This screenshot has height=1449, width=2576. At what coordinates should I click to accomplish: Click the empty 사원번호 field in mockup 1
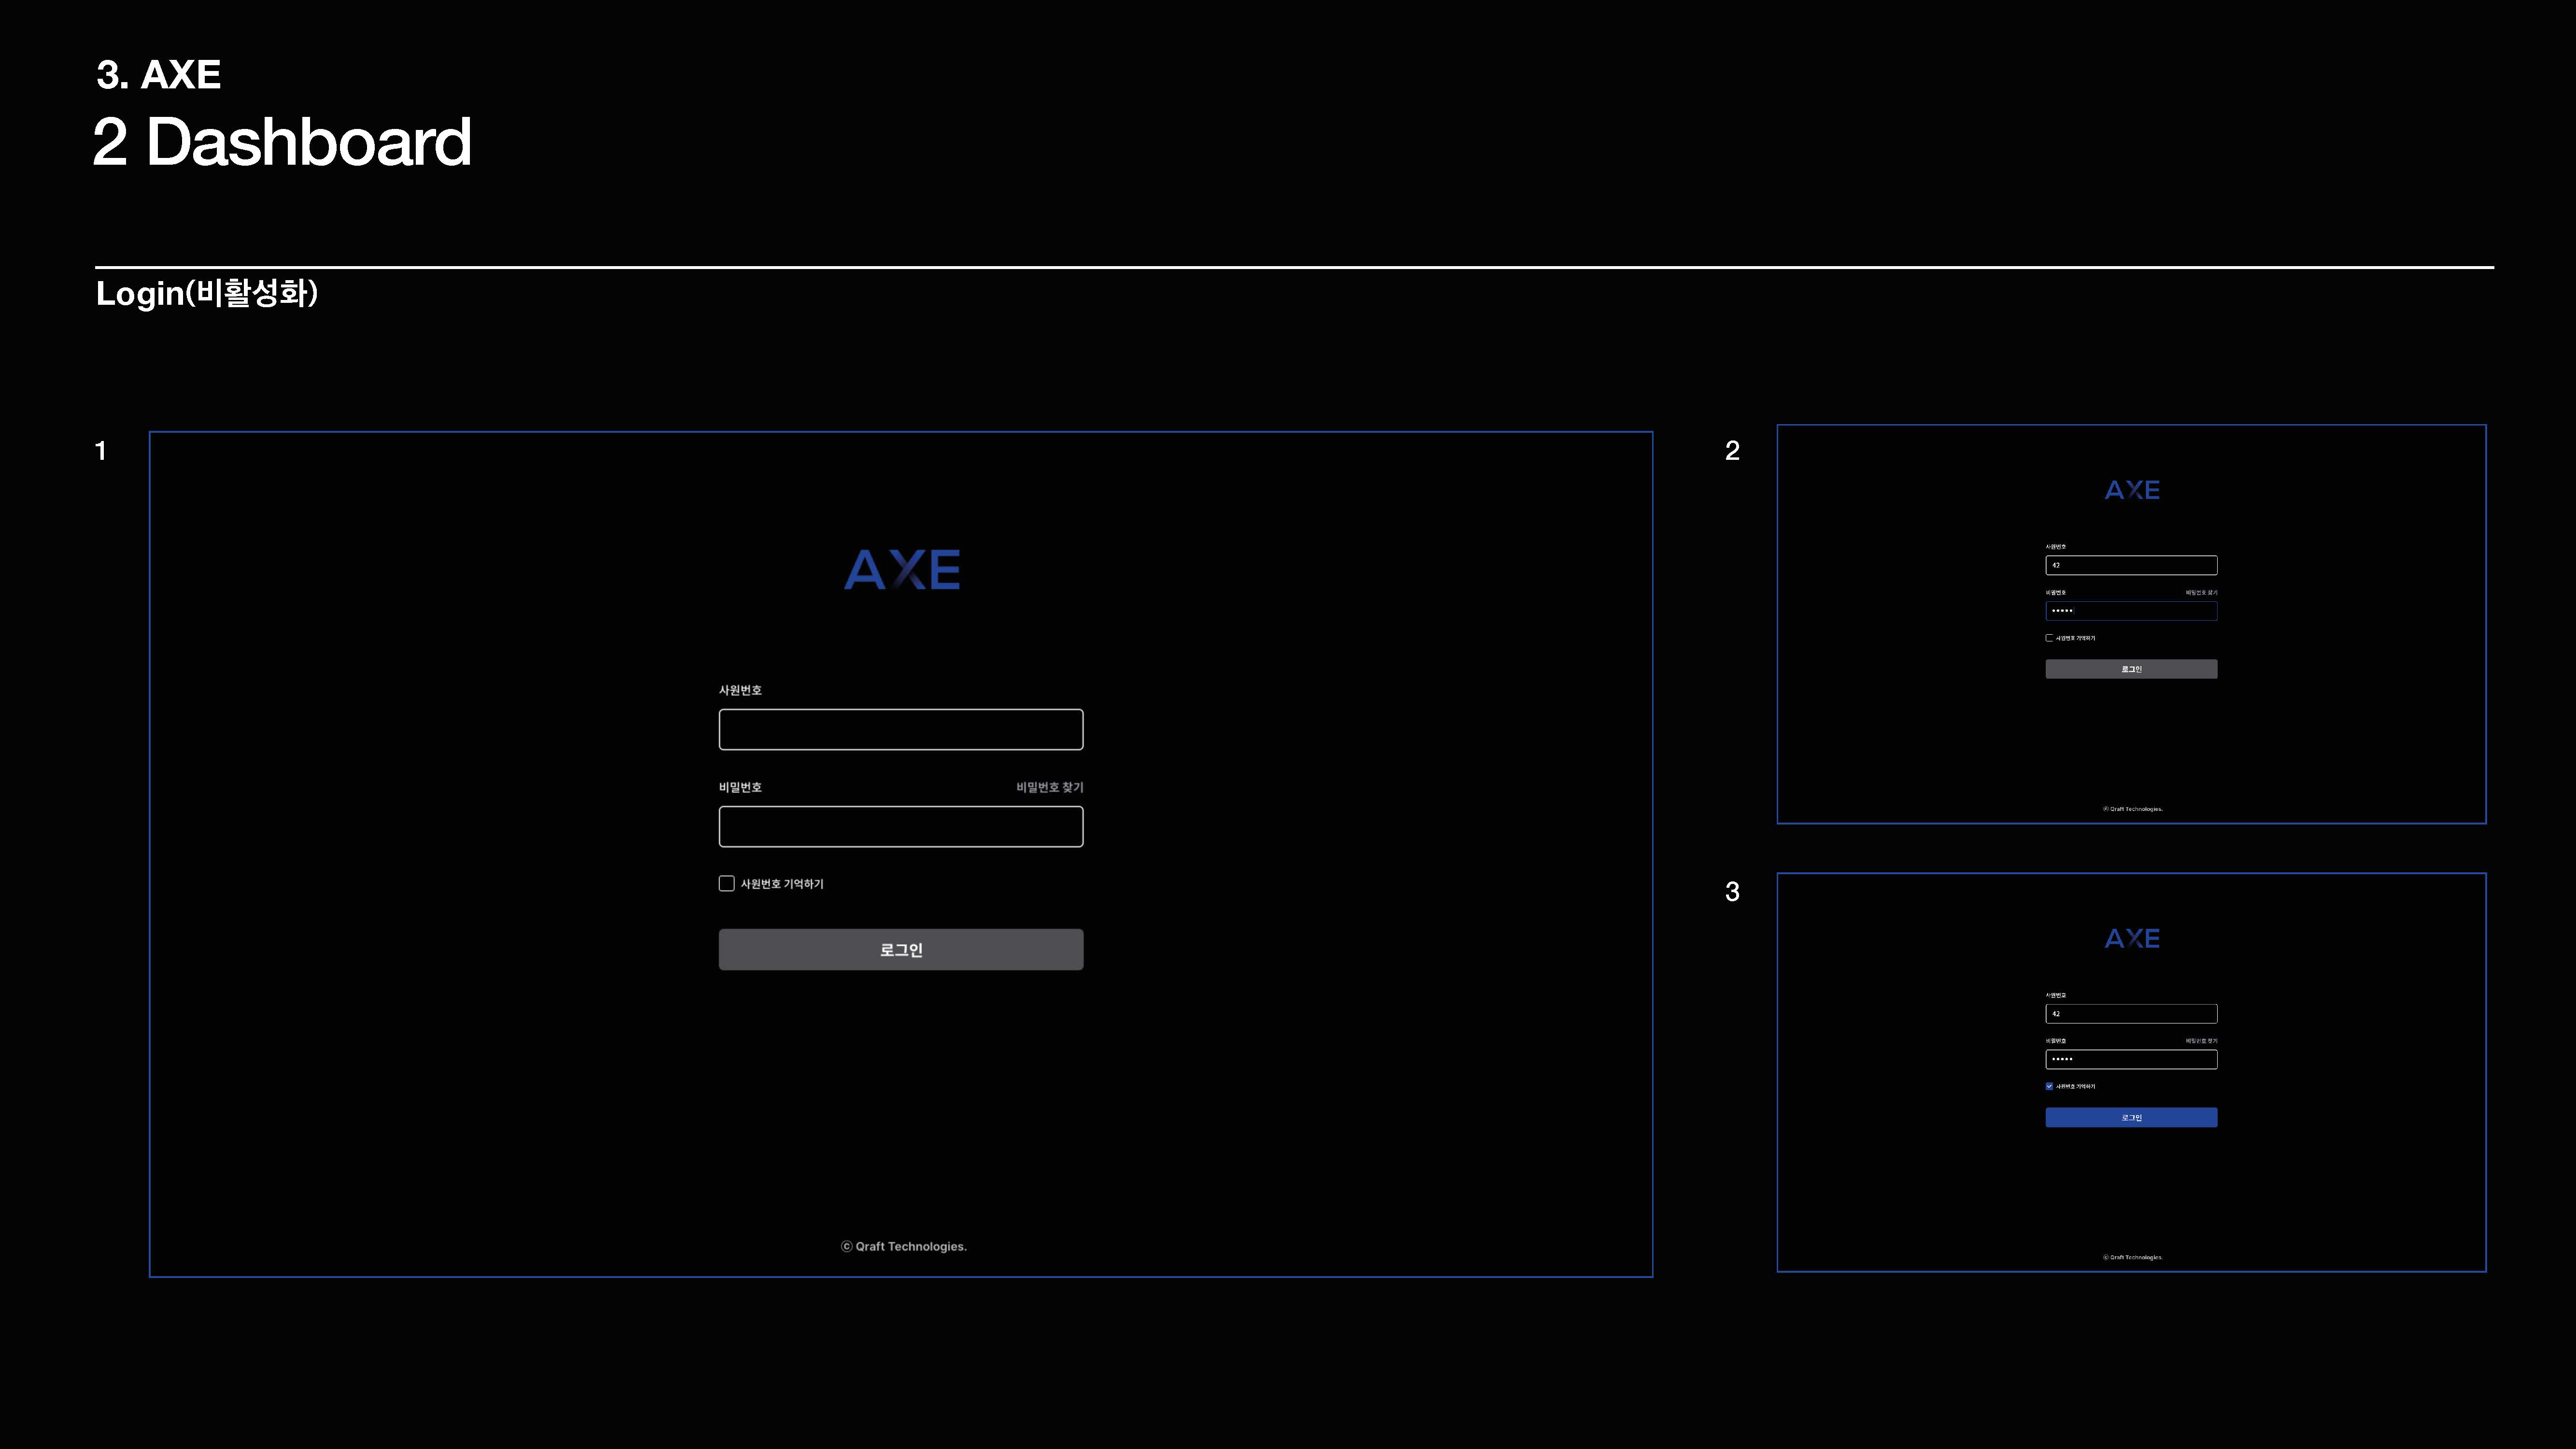tap(900, 729)
